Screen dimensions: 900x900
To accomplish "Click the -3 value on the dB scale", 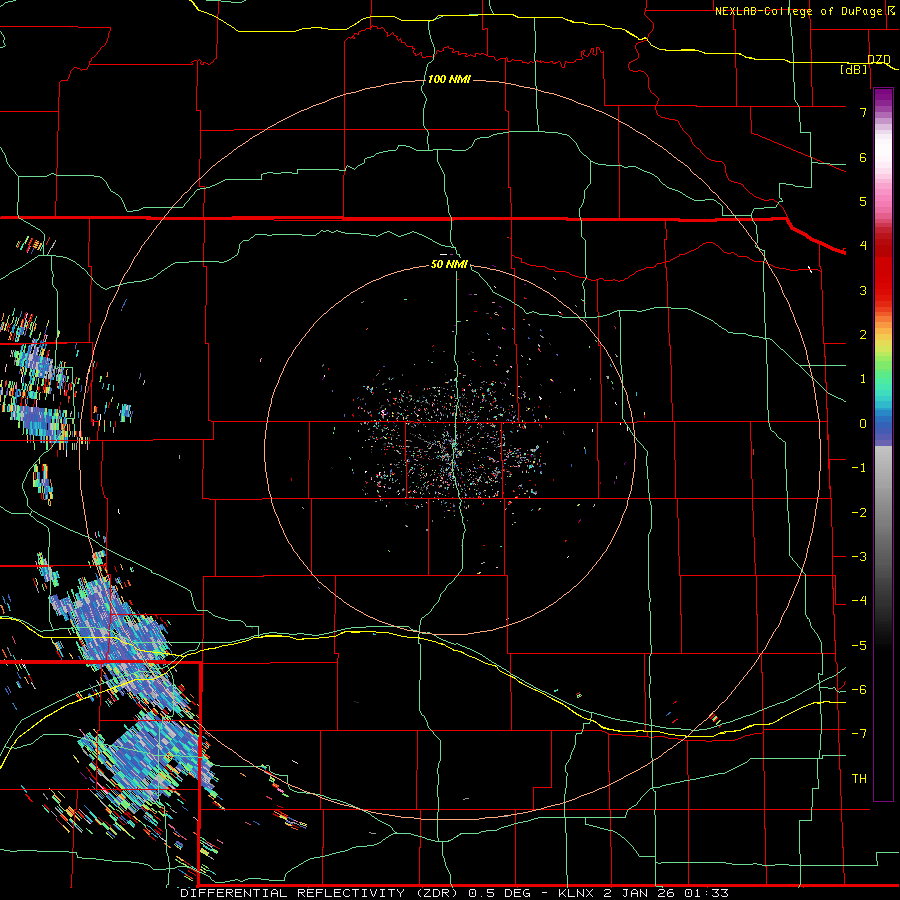I will pyautogui.click(x=859, y=557).
